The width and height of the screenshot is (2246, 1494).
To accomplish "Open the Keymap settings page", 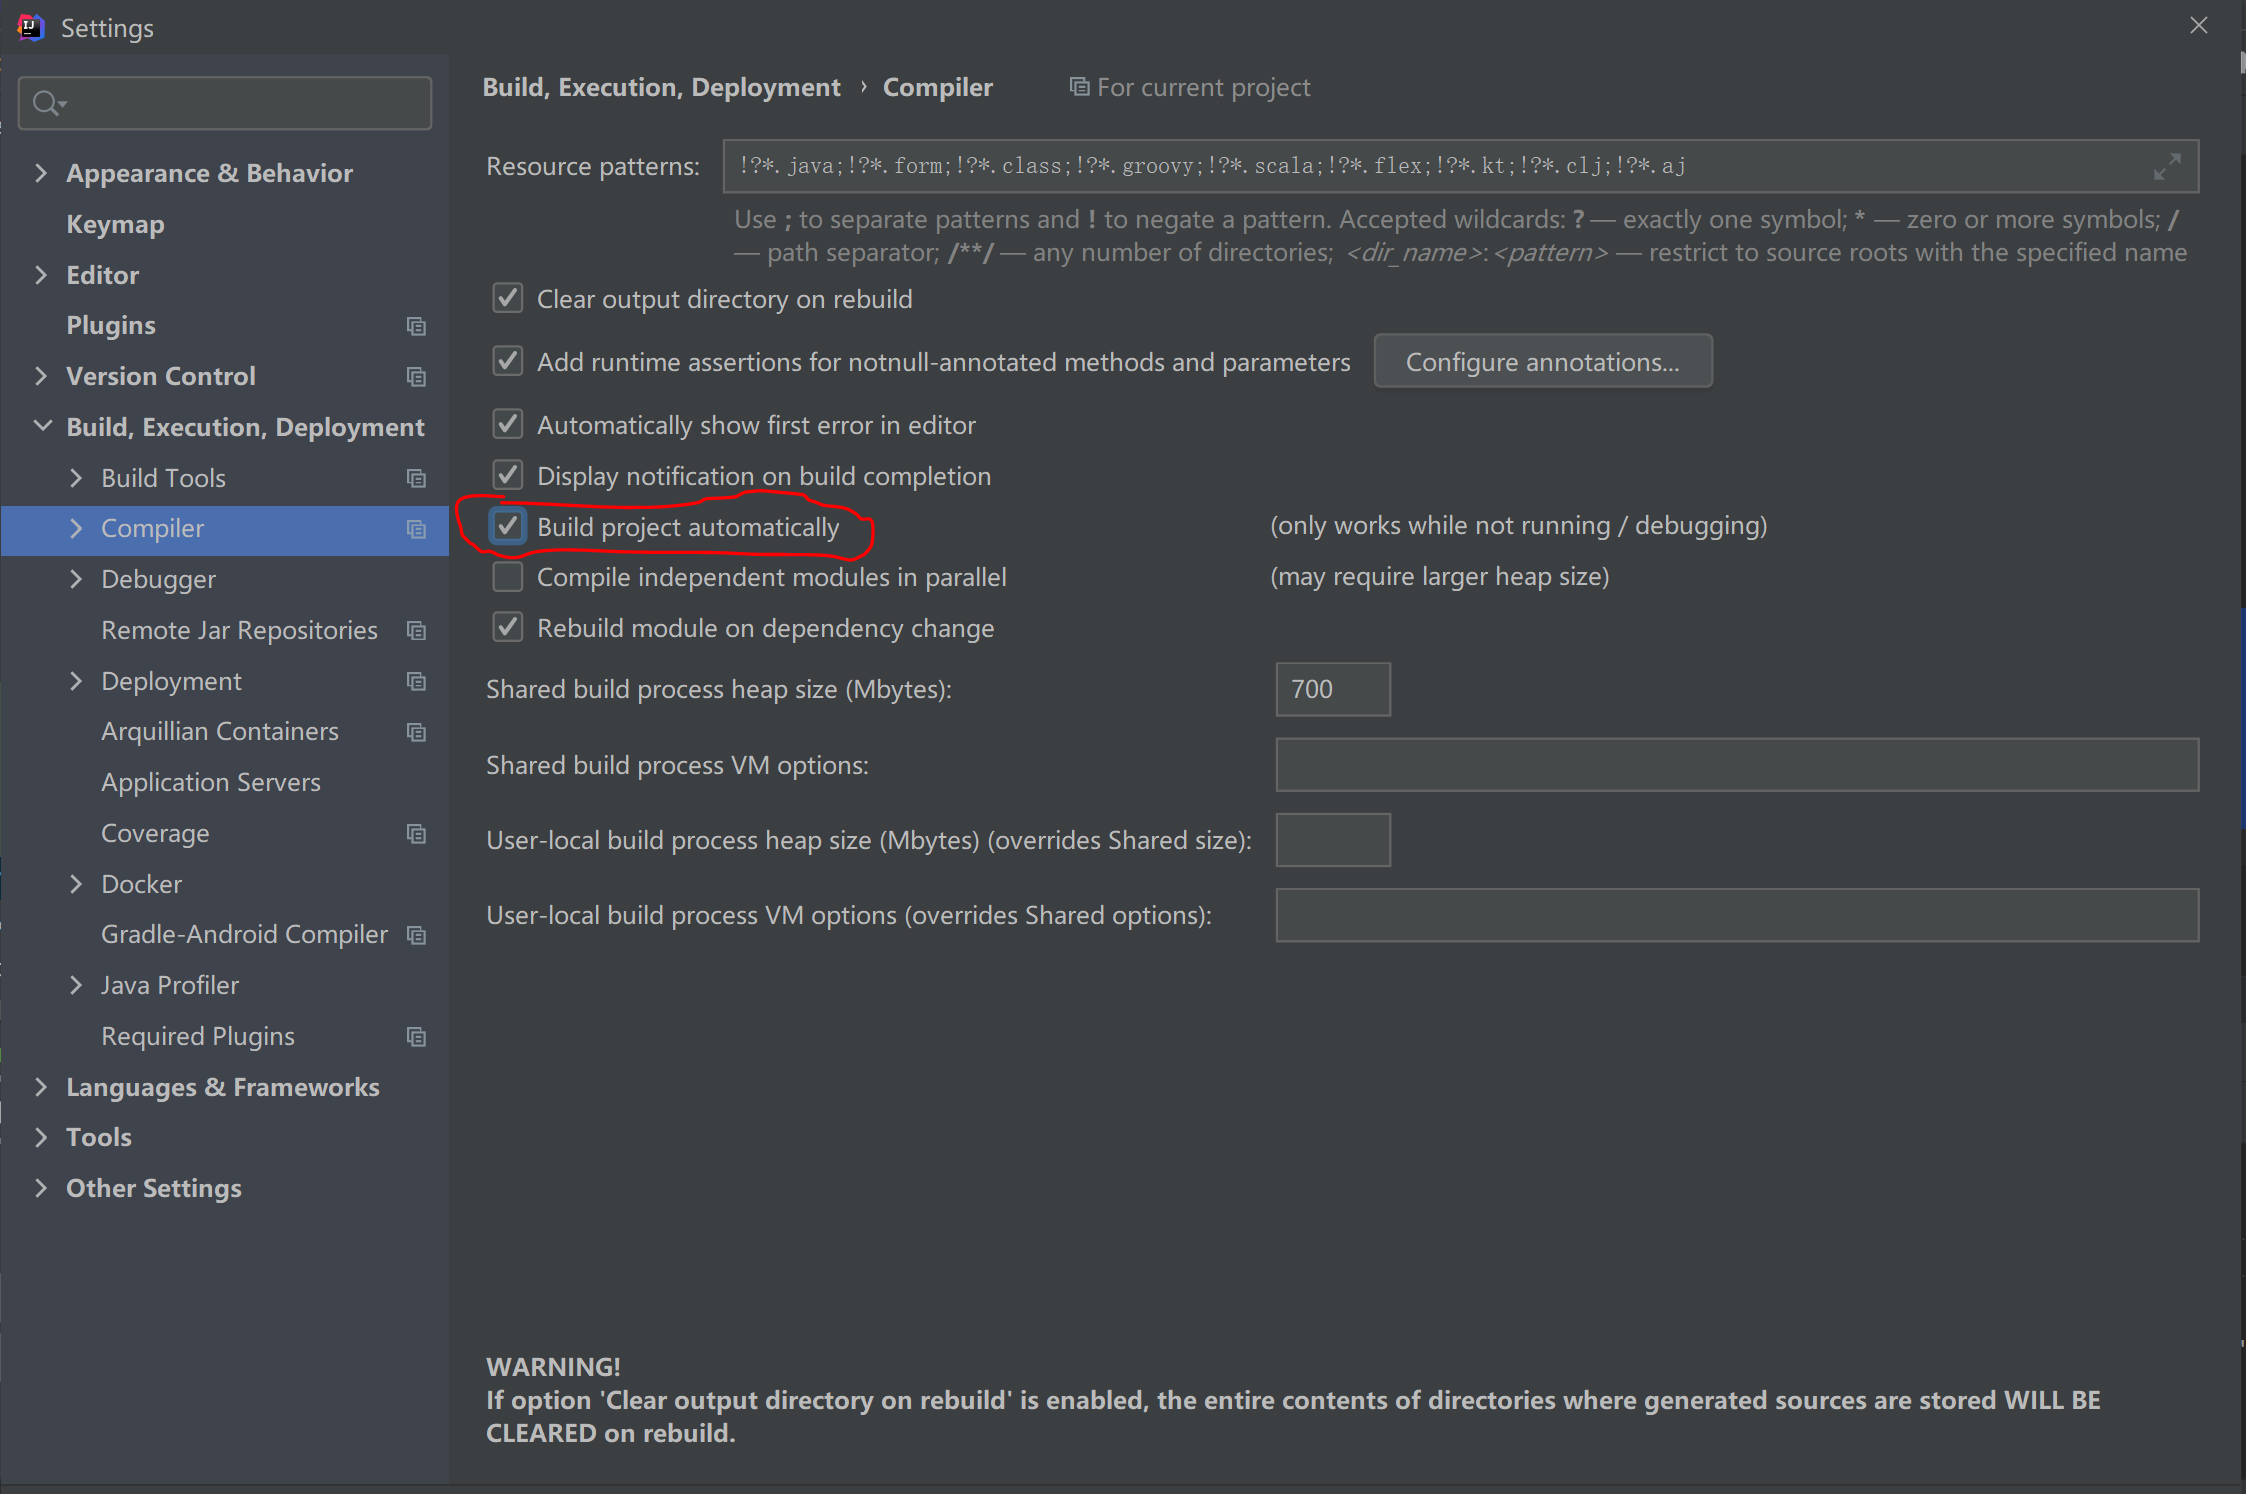I will pyautogui.click(x=115, y=224).
